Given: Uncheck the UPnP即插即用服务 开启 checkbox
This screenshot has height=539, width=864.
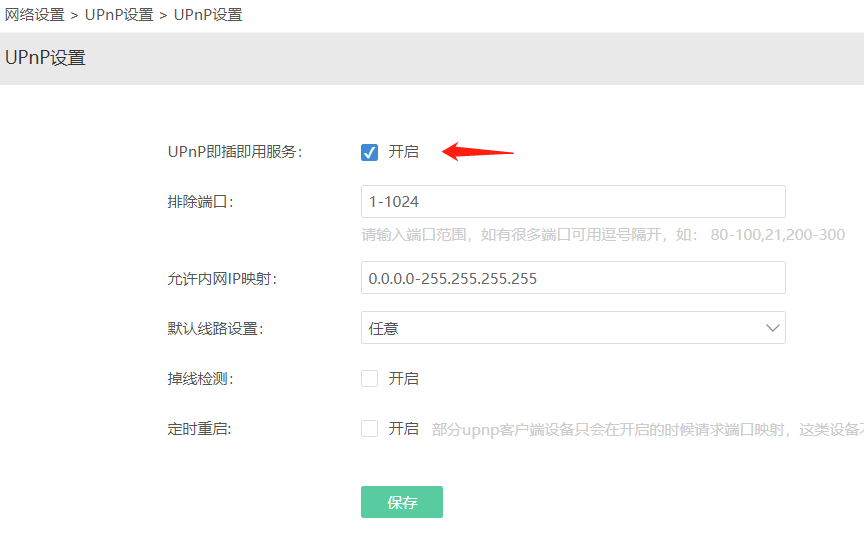Looking at the screenshot, I should click(x=369, y=152).
